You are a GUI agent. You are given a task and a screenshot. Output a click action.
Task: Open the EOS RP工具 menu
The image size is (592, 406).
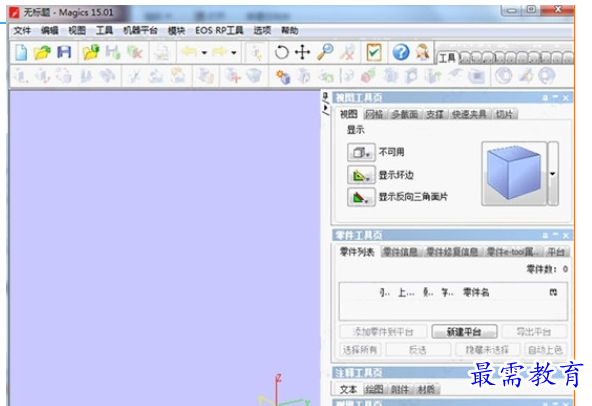point(219,30)
